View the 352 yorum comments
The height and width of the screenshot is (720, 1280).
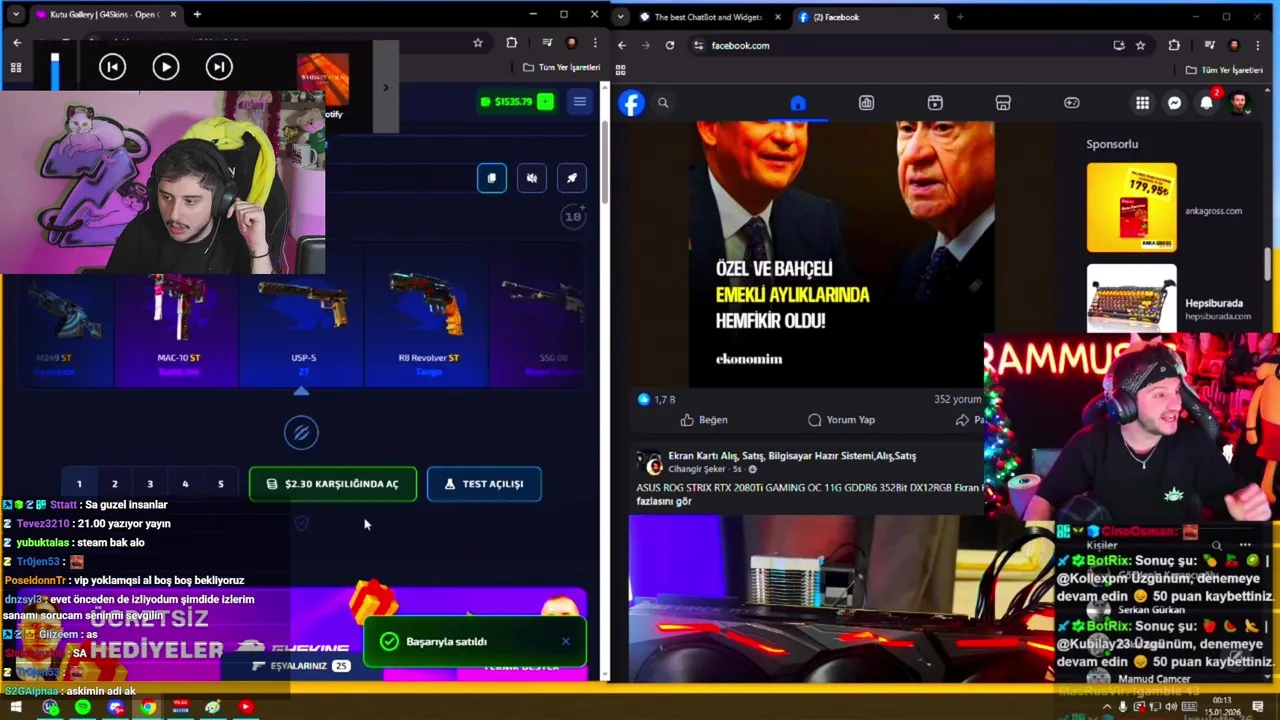point(958,399)
